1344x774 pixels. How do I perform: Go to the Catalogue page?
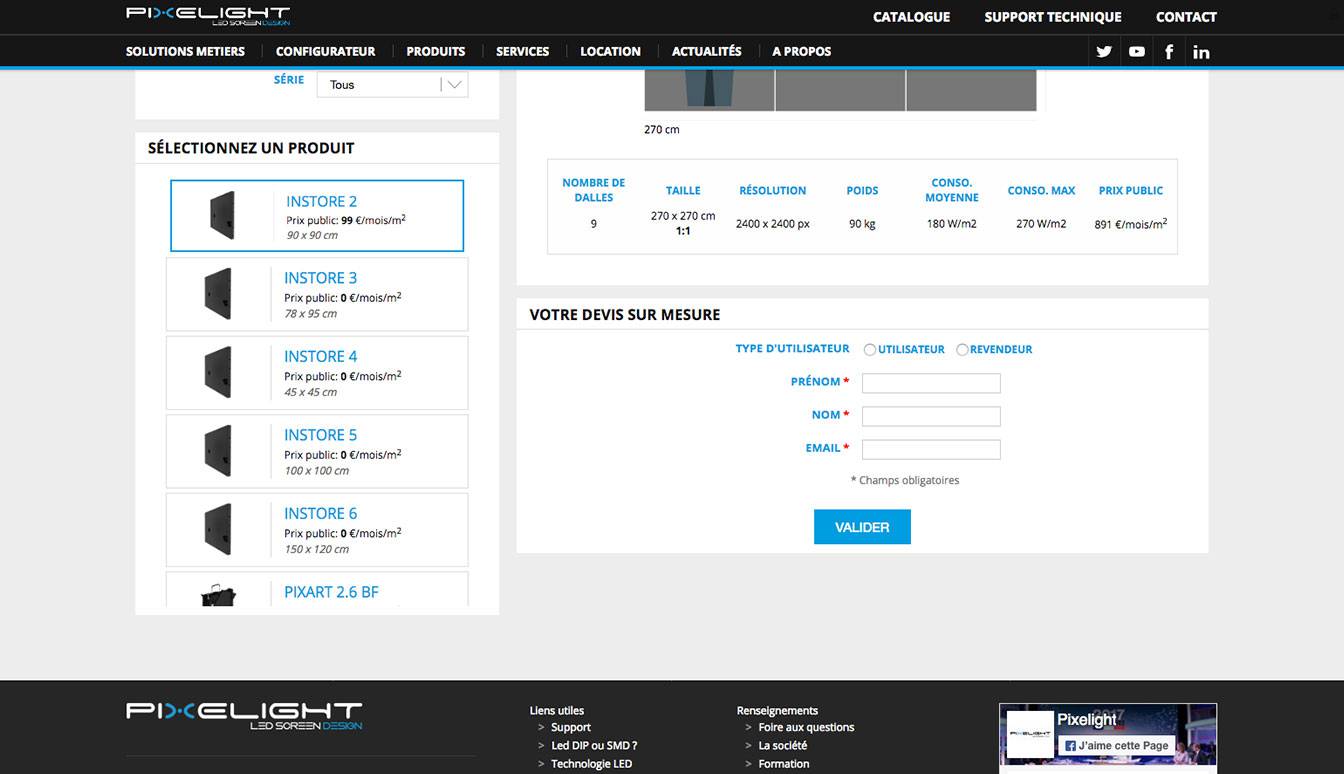click(911, 17)
